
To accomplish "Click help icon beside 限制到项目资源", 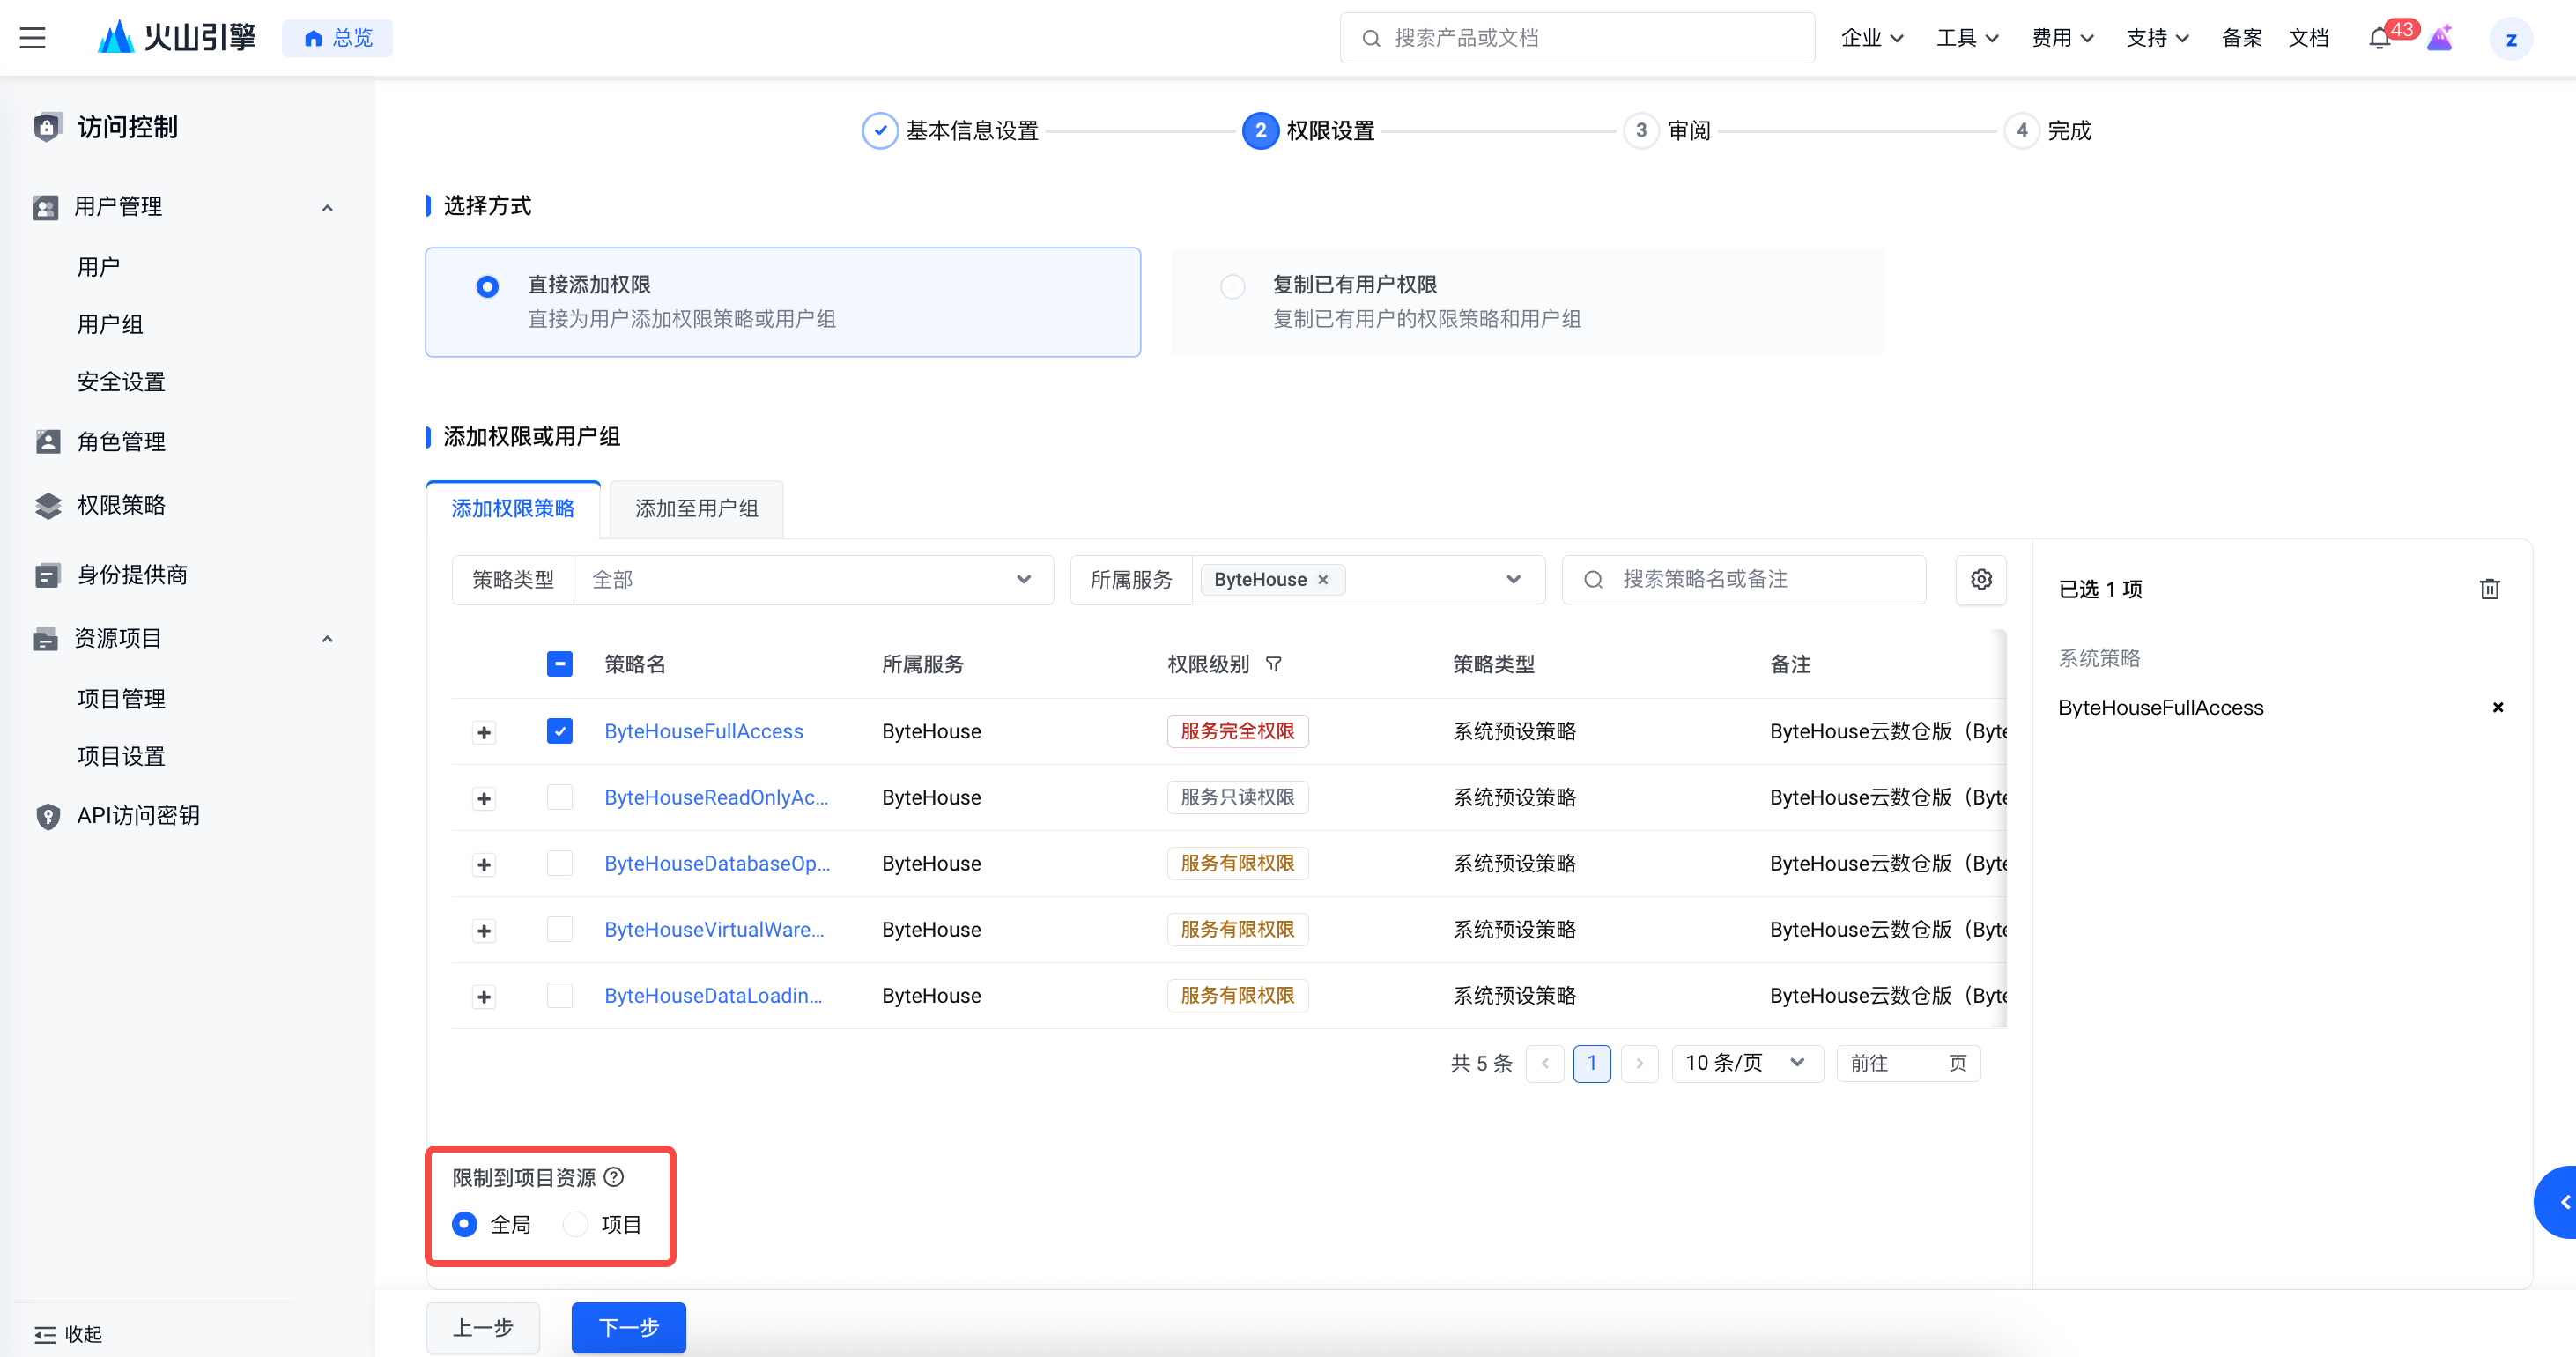I will click(x=614, y=1177).
